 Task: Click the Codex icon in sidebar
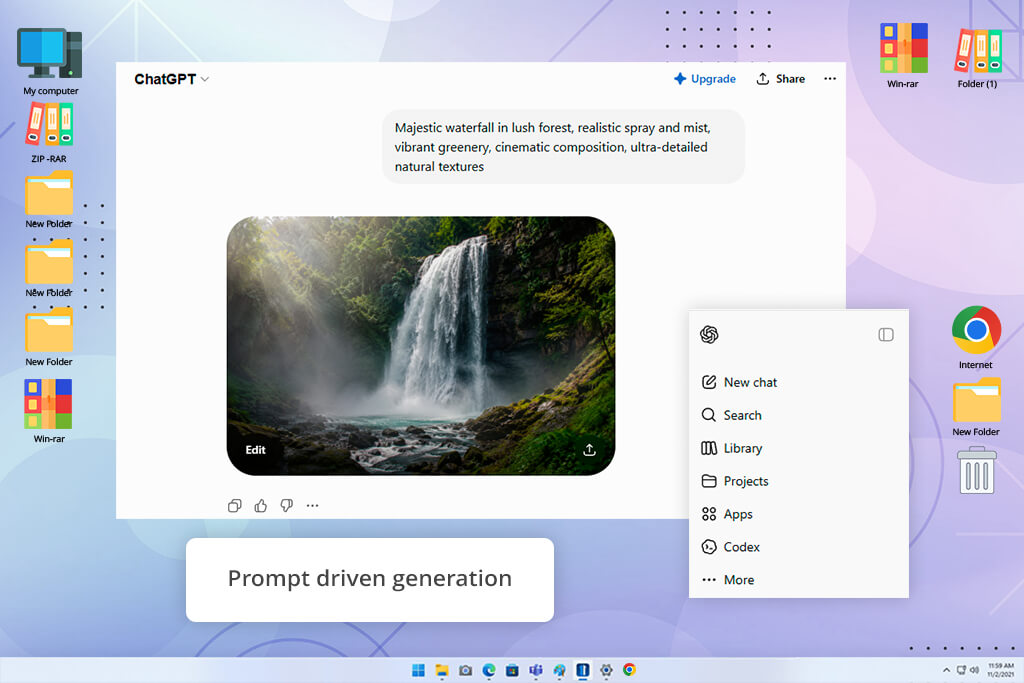709,547
